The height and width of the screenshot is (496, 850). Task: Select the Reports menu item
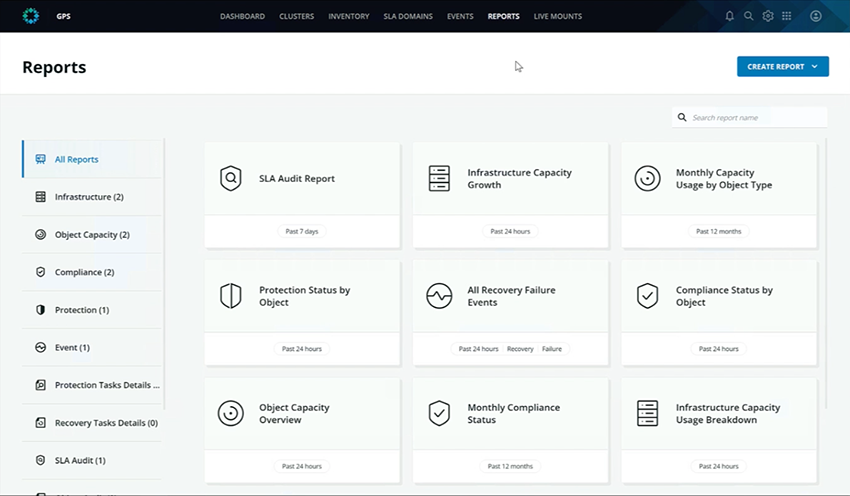pos(504,16)
